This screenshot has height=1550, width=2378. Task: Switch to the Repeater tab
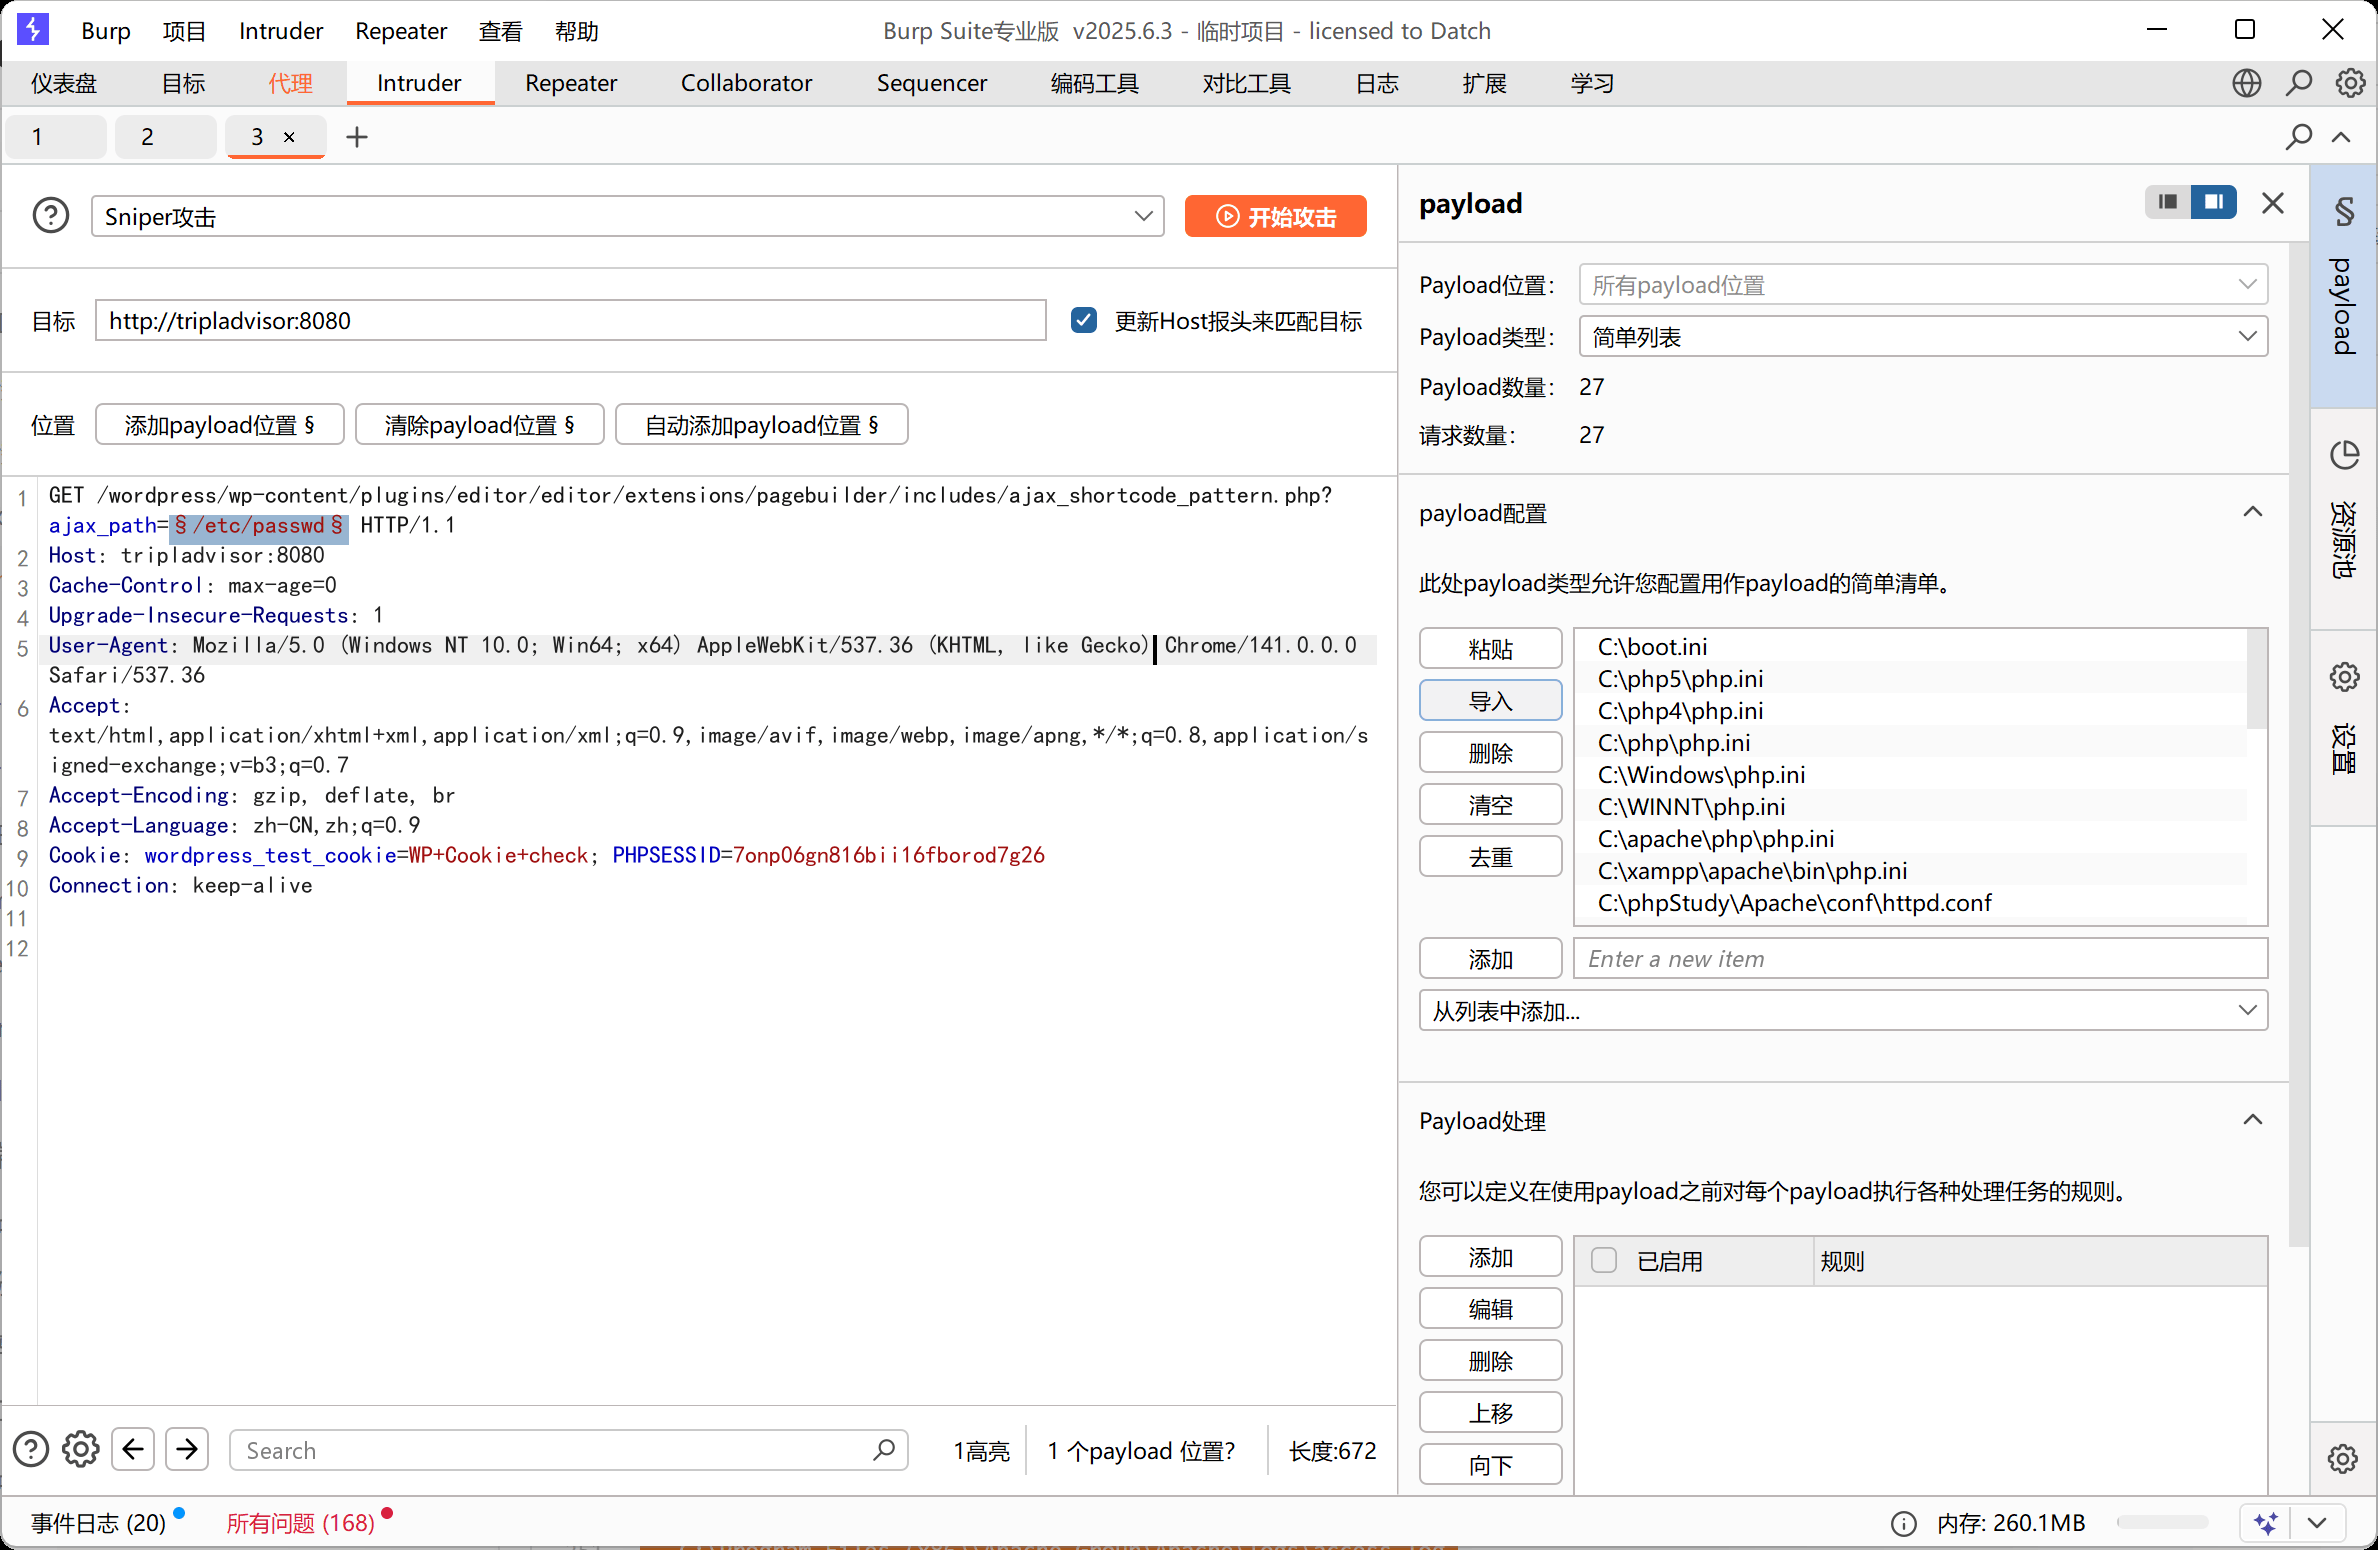click(x=570, y=83)
